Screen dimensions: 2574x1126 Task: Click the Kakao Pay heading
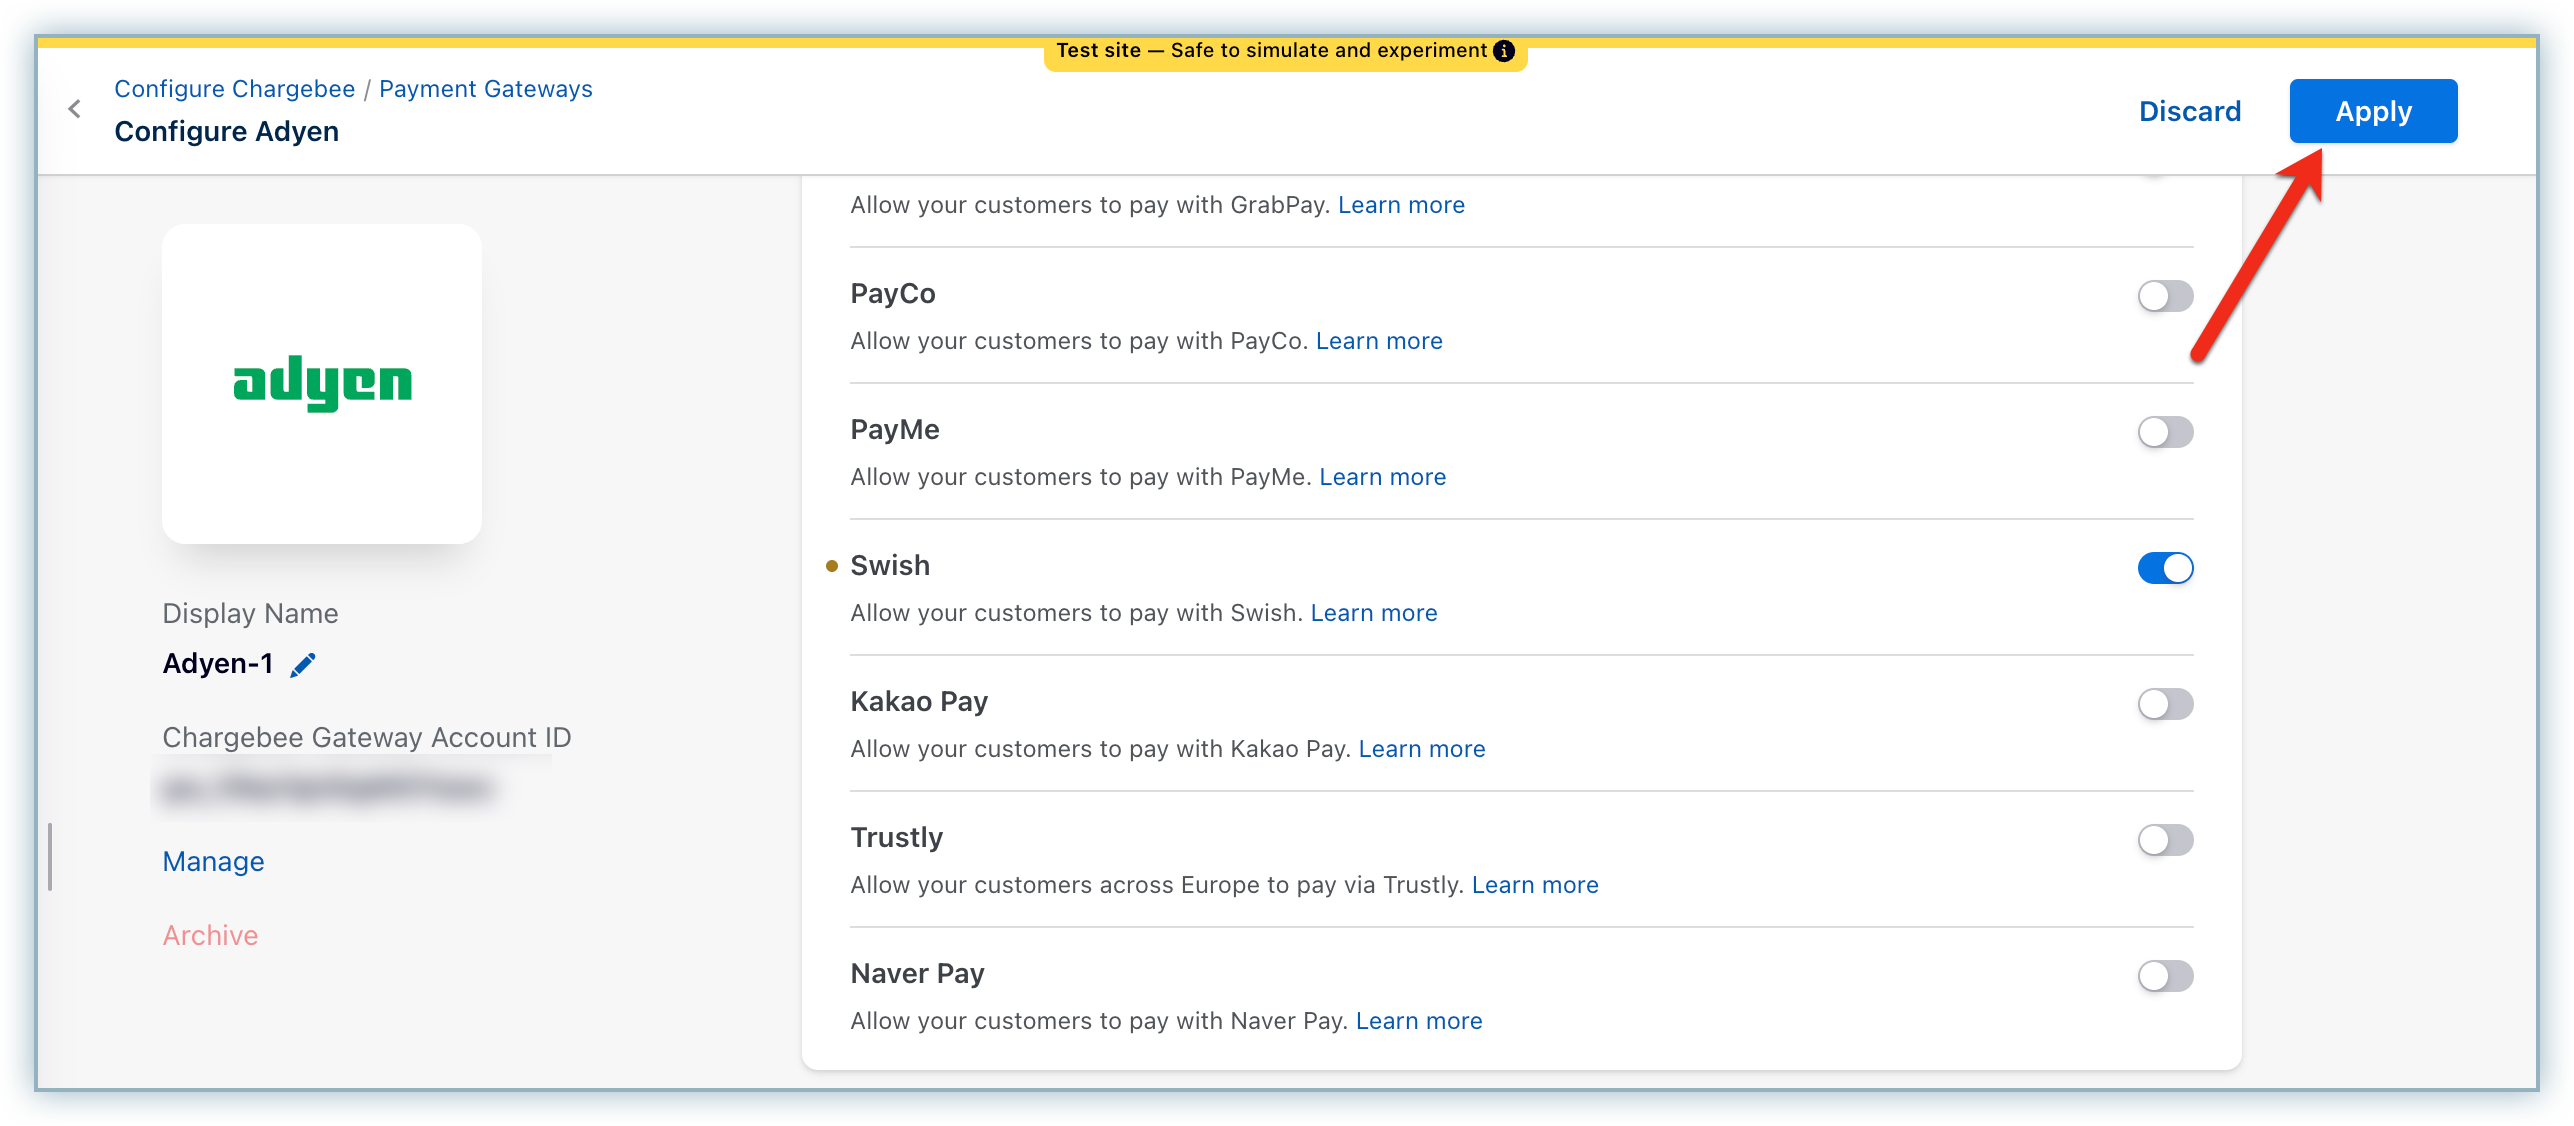pos(919,702)
